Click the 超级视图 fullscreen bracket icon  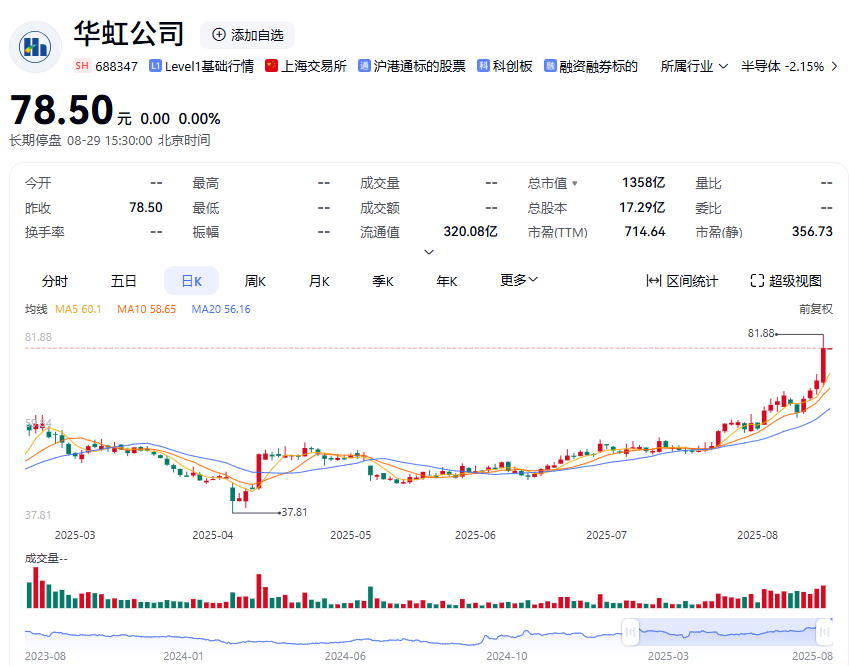pos(757,280)
